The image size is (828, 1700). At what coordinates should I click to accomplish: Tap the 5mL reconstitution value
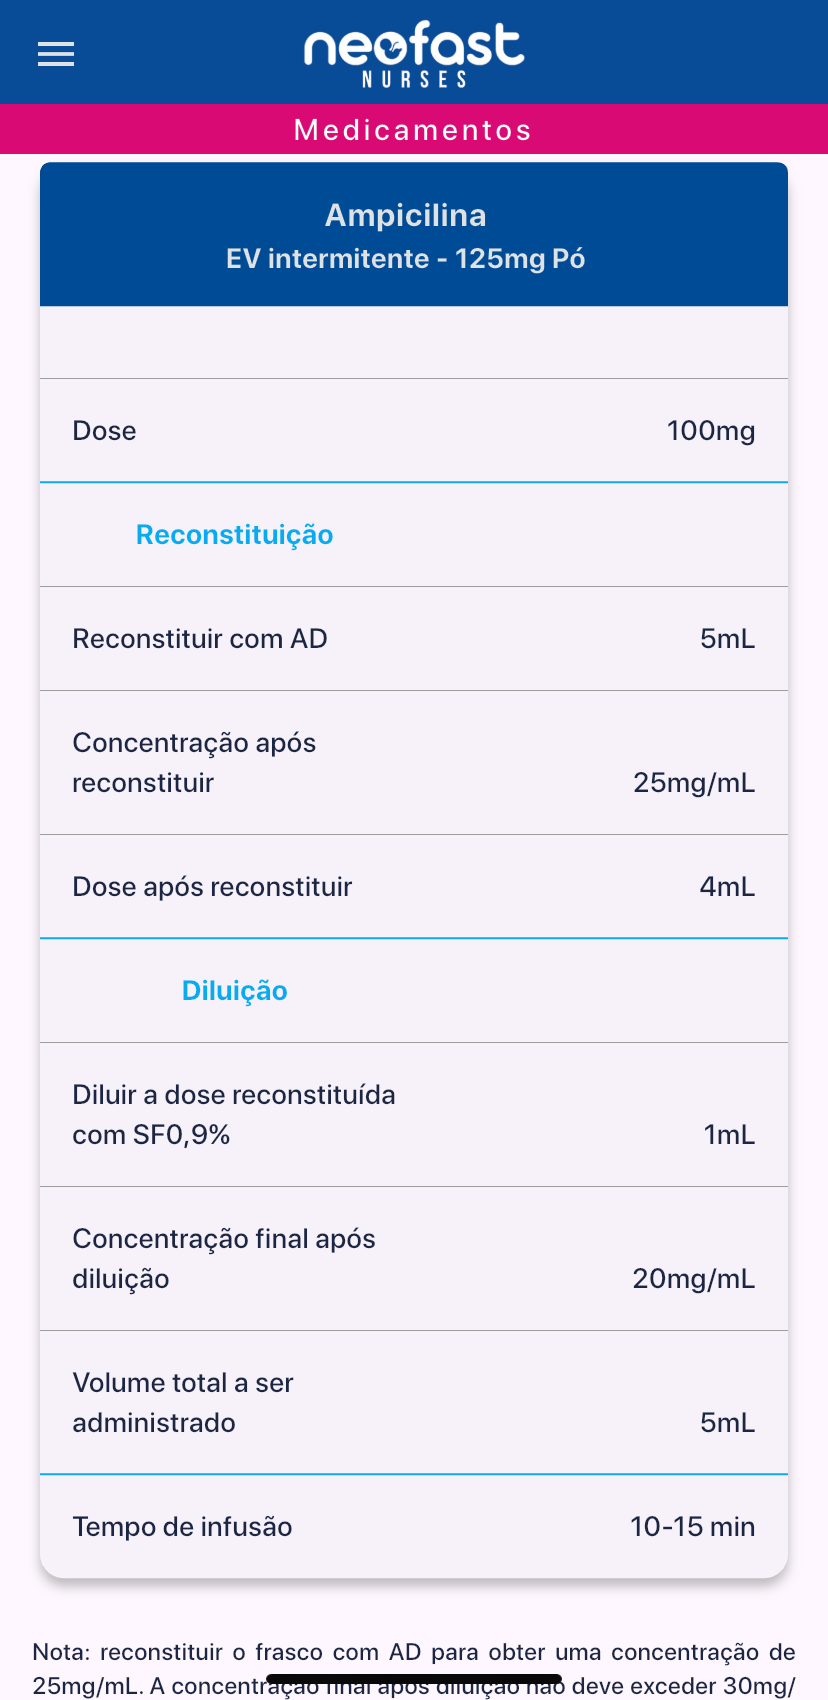[727, 639]
